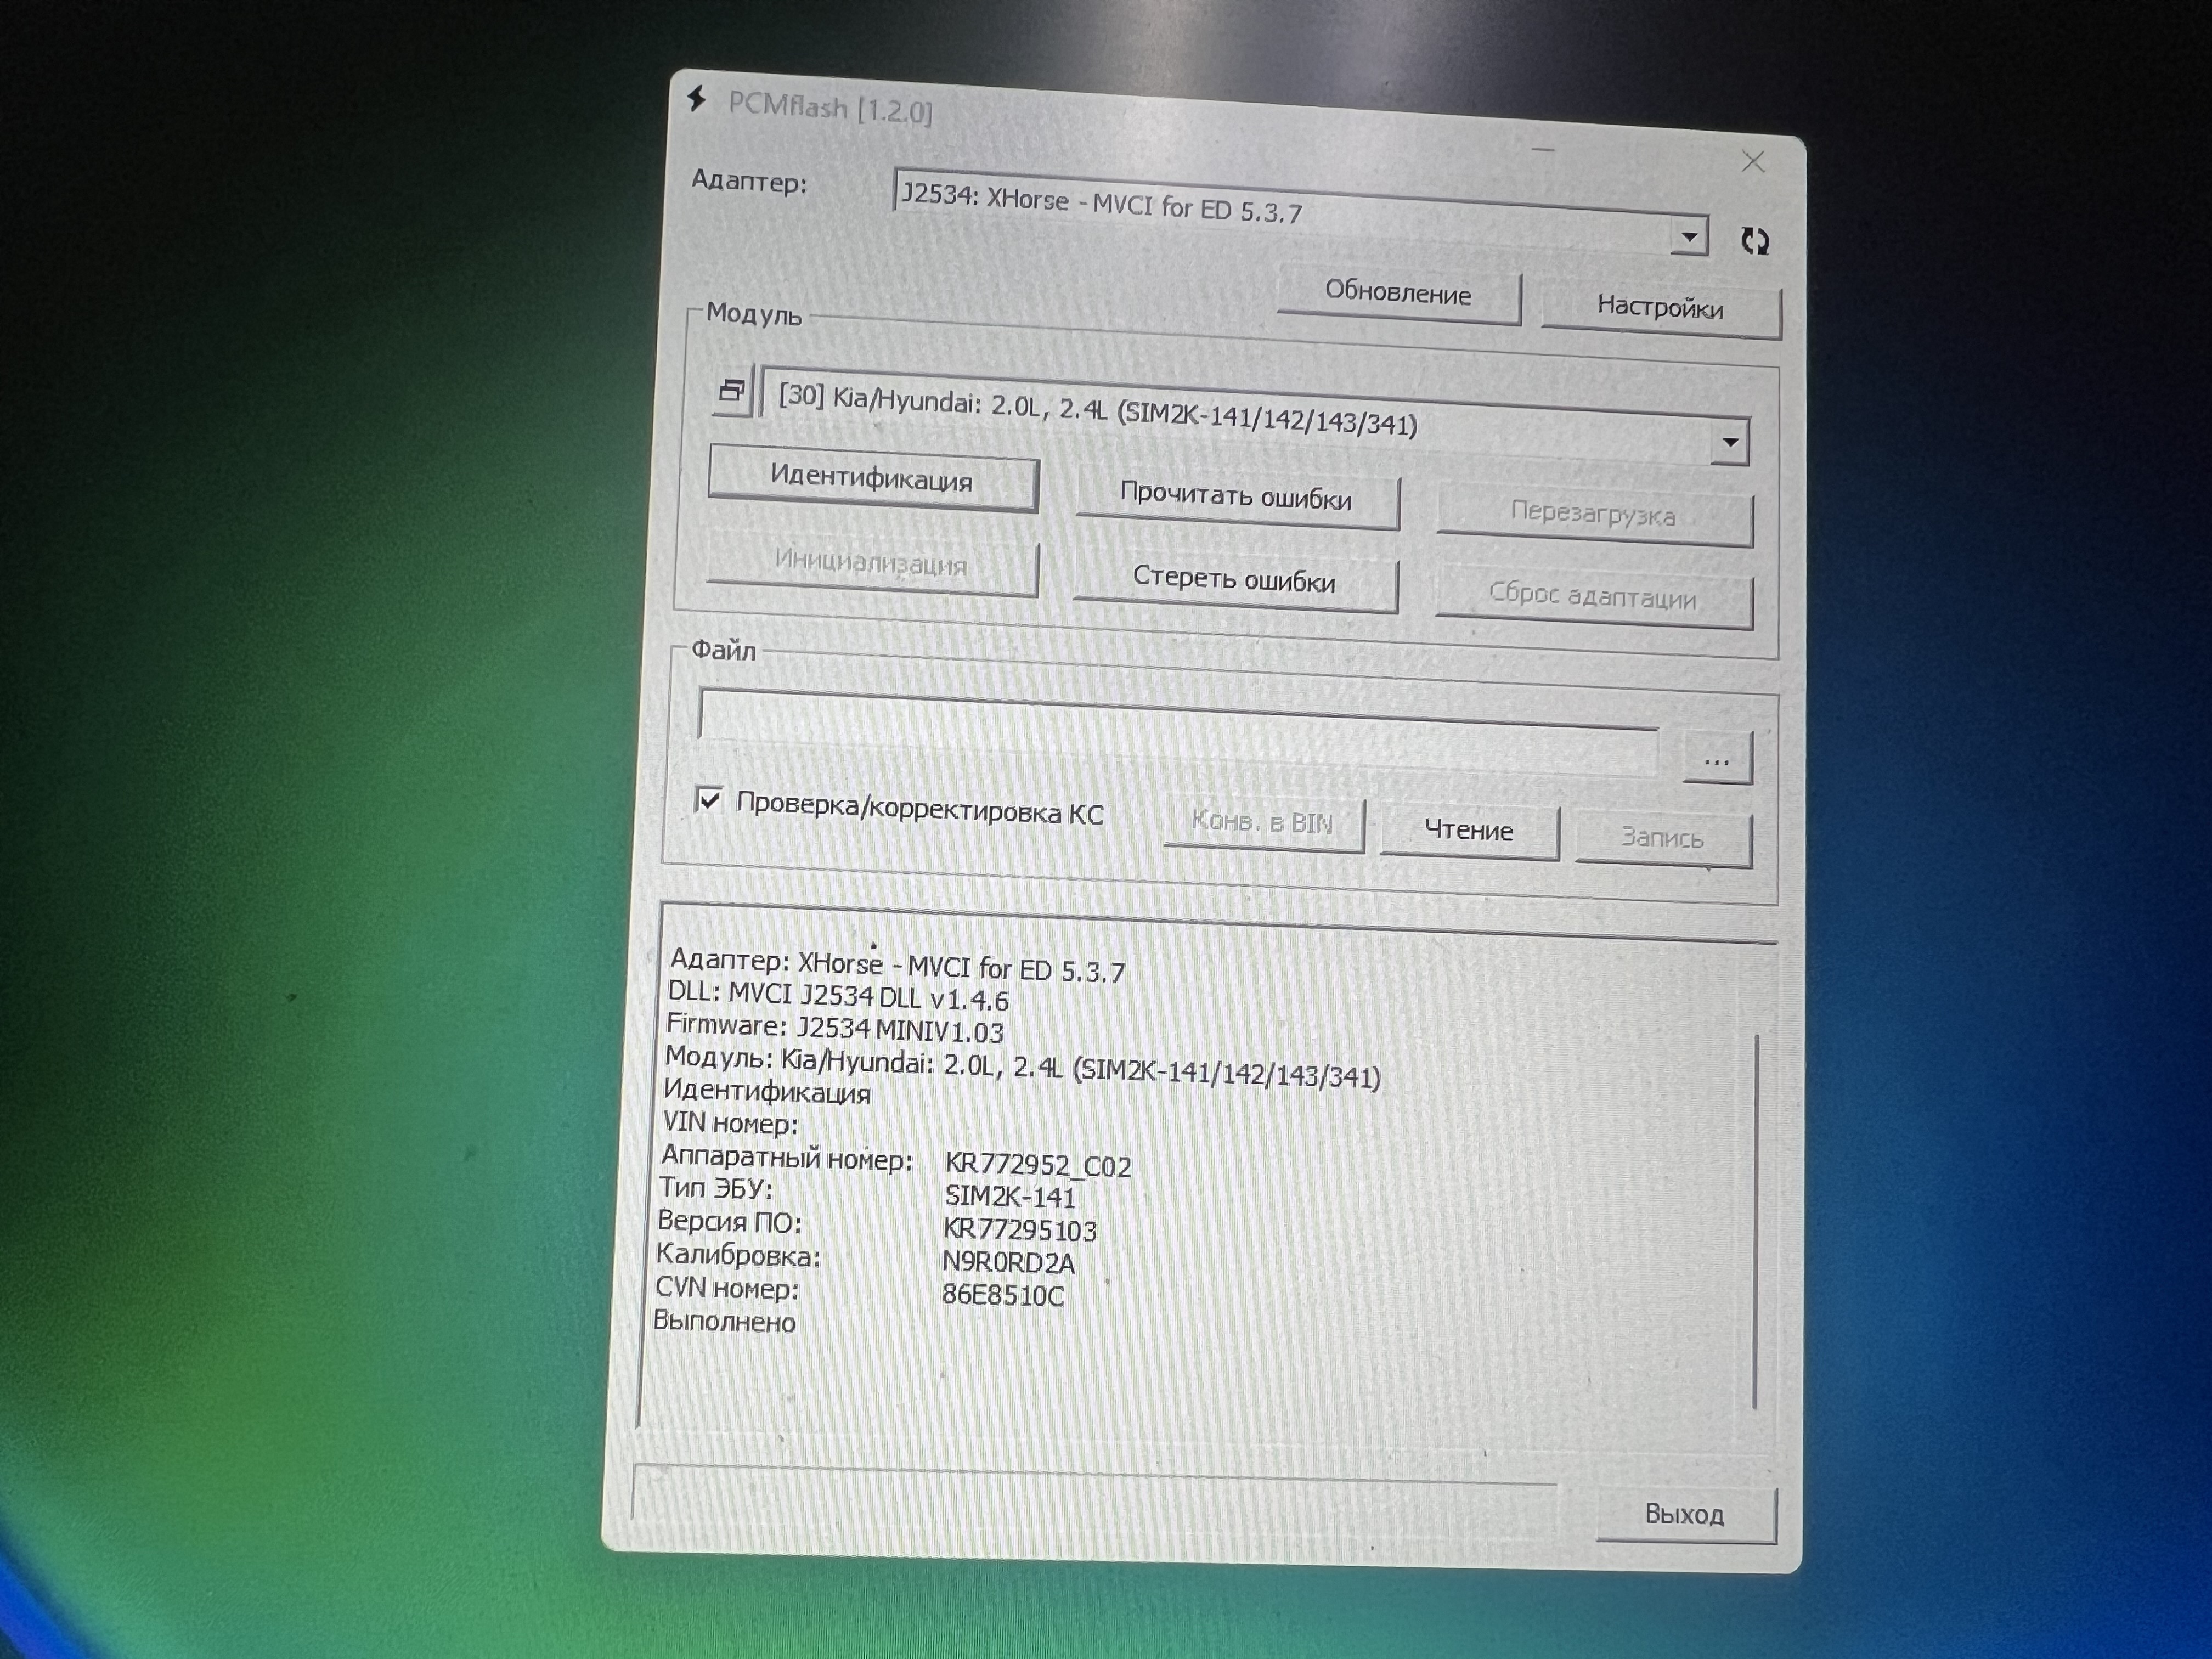This screenshot has width=2212, height=1659.
Task: Click the module list window icon
Action: (x=732, y=391)
